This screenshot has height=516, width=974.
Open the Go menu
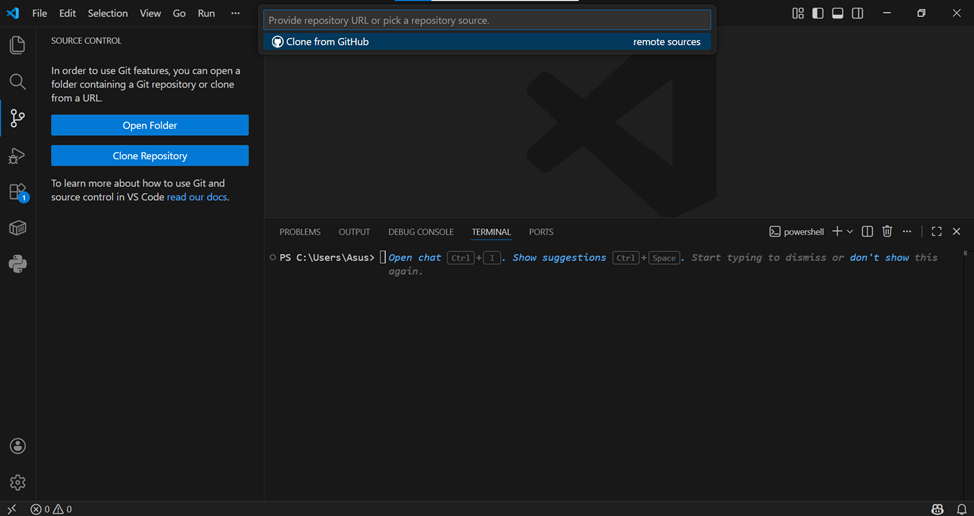pyautogui.click(x=179, y=13)
